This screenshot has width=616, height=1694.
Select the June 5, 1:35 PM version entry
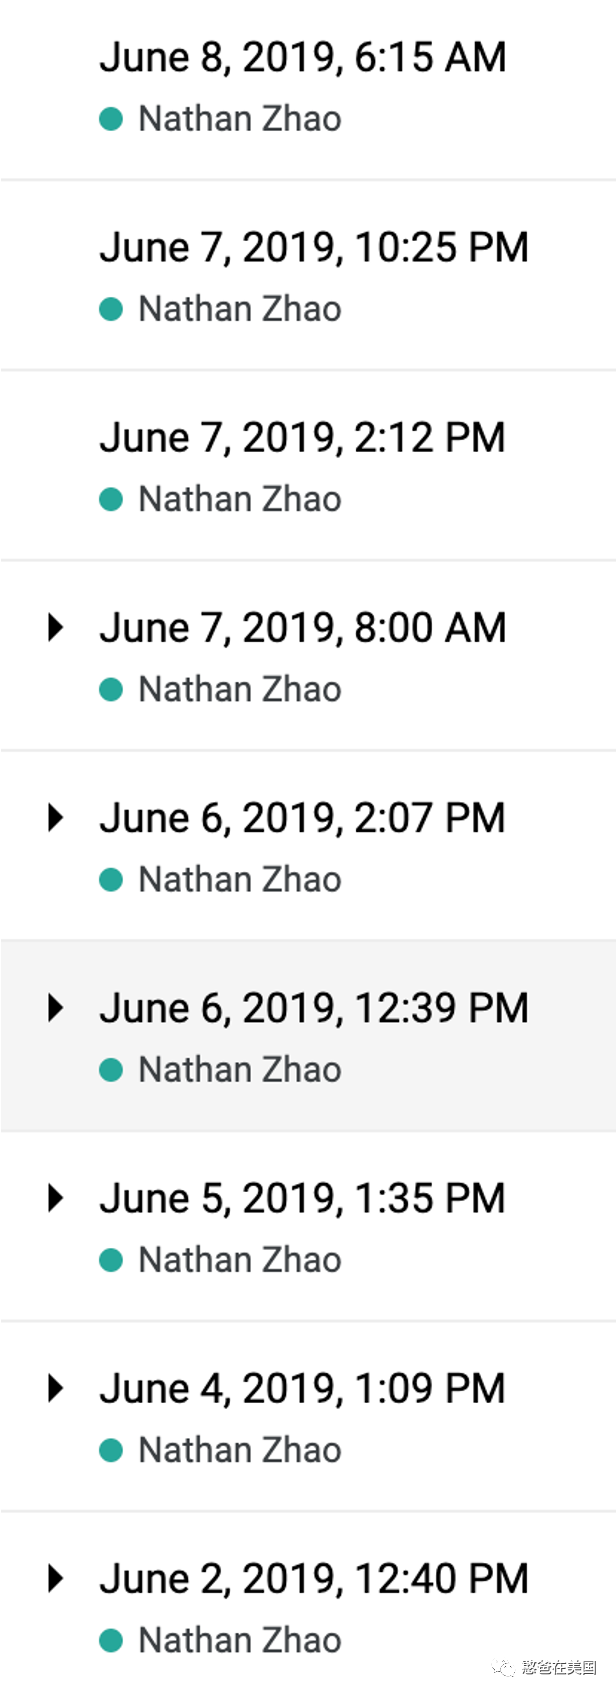[308, 1227]
